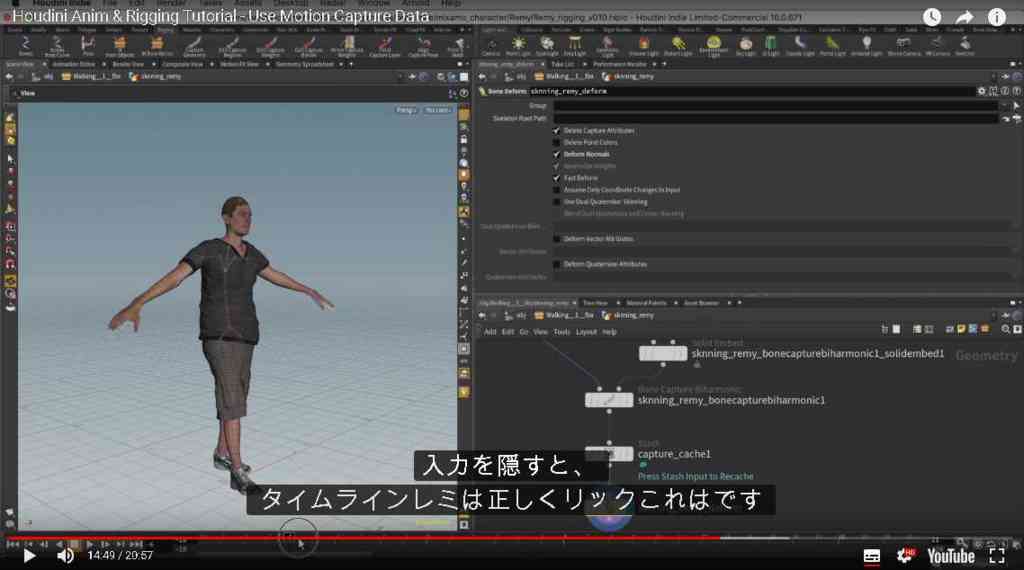Image resolution: width=1024 pixels, height=570 pixels.
Task: Play the YouTube video
Action: [x=29, y=556]
